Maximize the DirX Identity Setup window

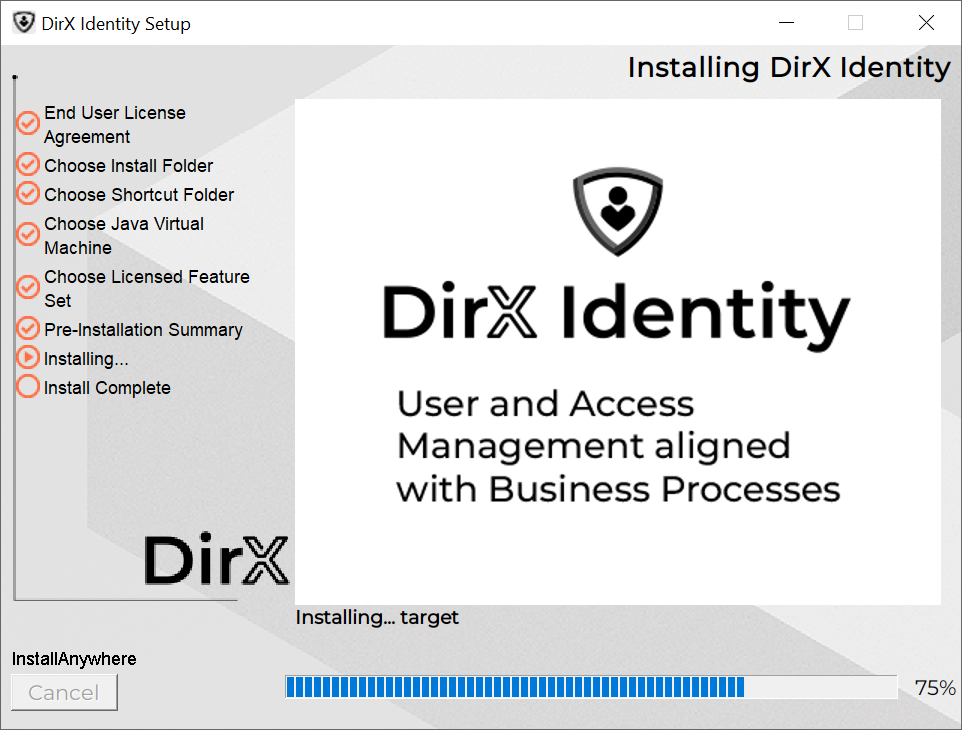click(x=855, y=23)
